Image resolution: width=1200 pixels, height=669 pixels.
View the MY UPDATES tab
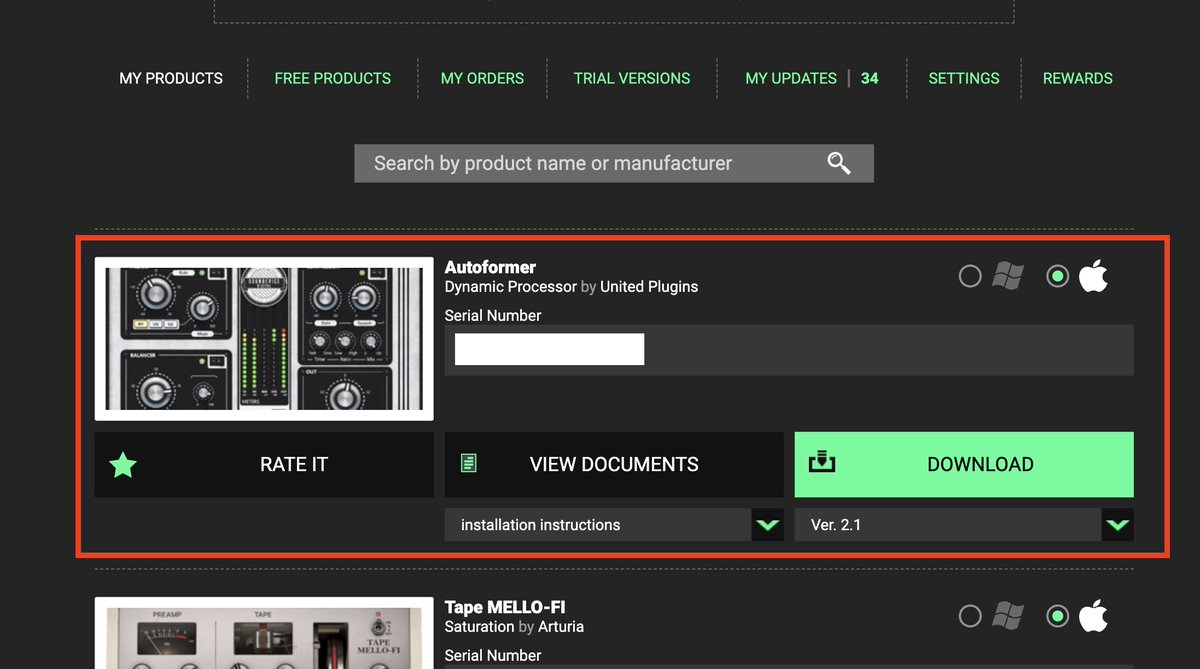click(x=791, y=78)
